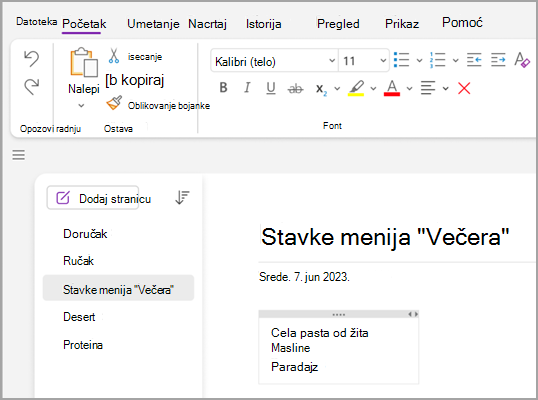Switch to the Početak tab
The image size is (538, 400).
[x=84, y=24]
